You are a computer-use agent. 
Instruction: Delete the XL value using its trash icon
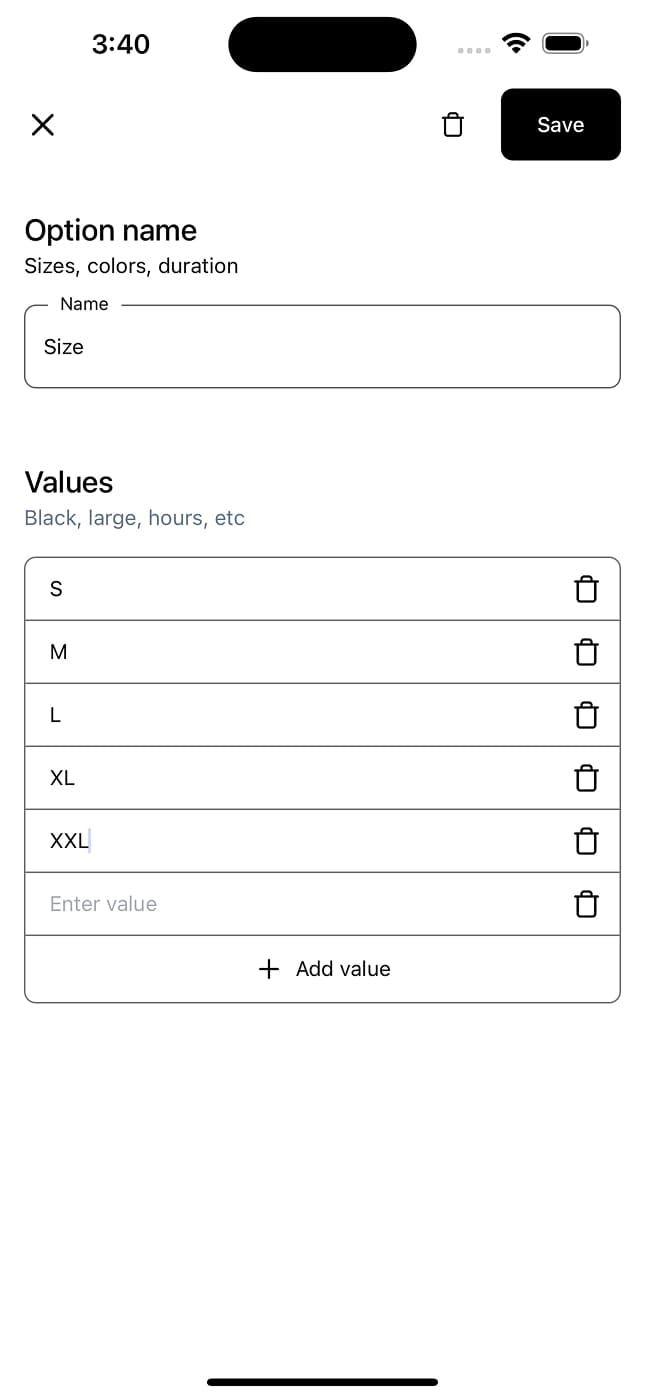coord(586,778)
